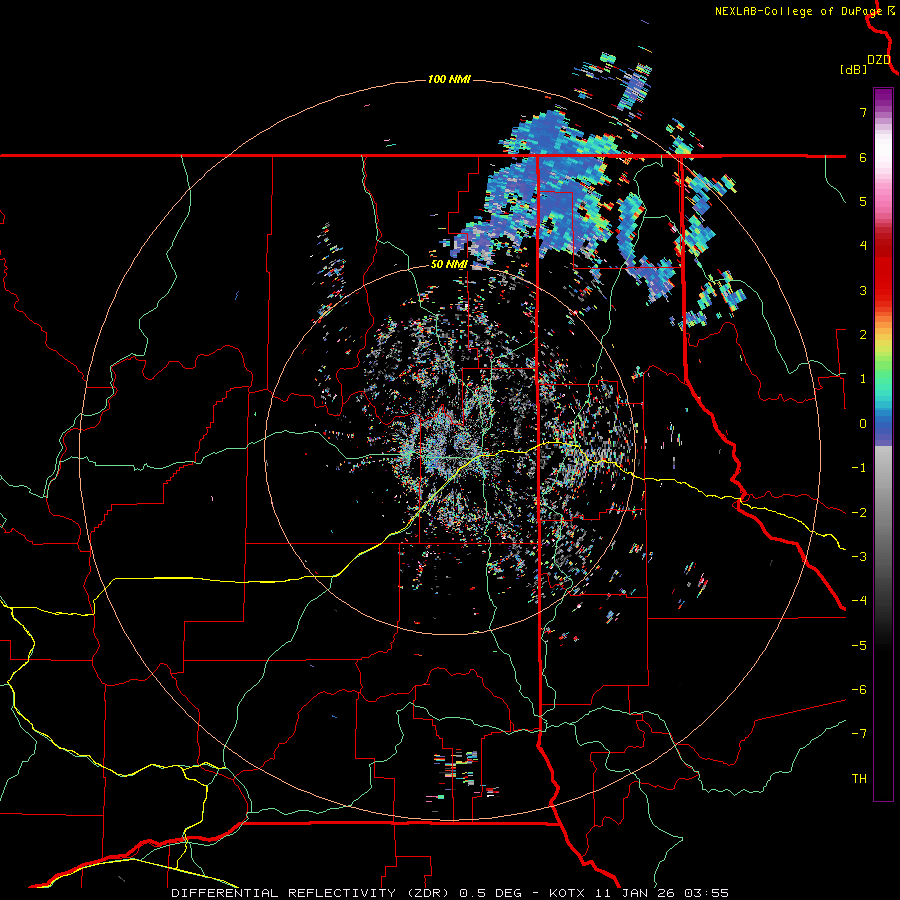Viewport: 900px width, 900px height.
Task: Click the minus 5 tick label on the scale
Action: pos(859,646)
